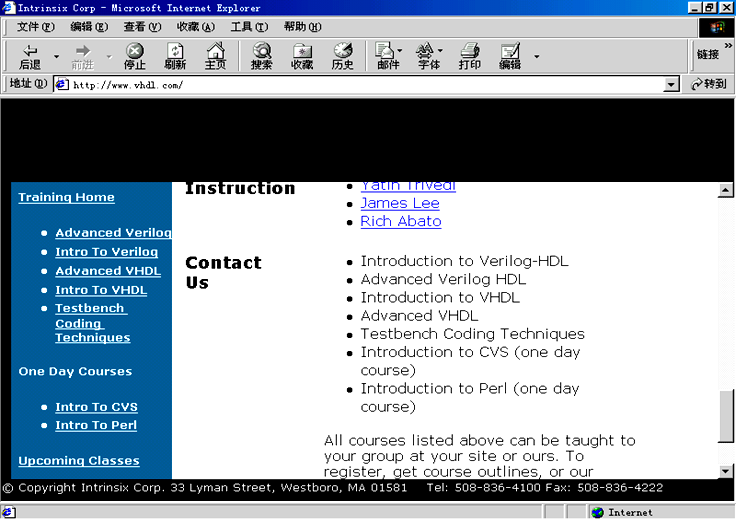
Task: Click the Address (地址) bar label
Action: pyautogui.click(x=28, y=84)
